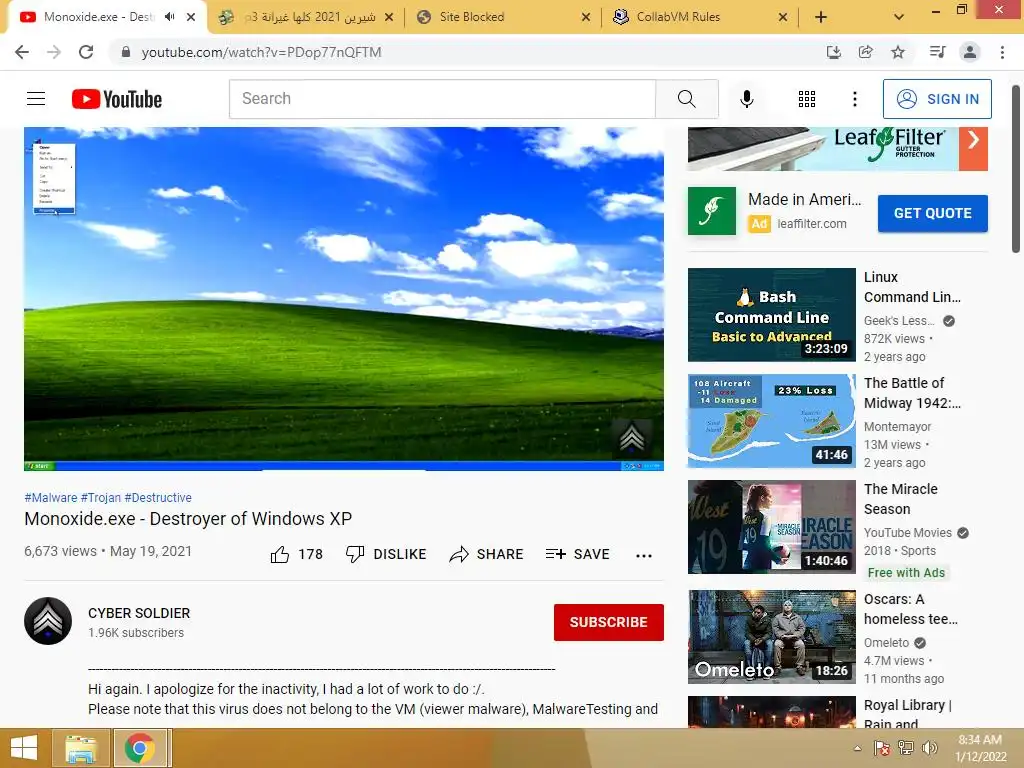Click the Chrome taskbar icon
This screenshot has height=768, width=1024.
pyautogui.click(x=140, y=748)
